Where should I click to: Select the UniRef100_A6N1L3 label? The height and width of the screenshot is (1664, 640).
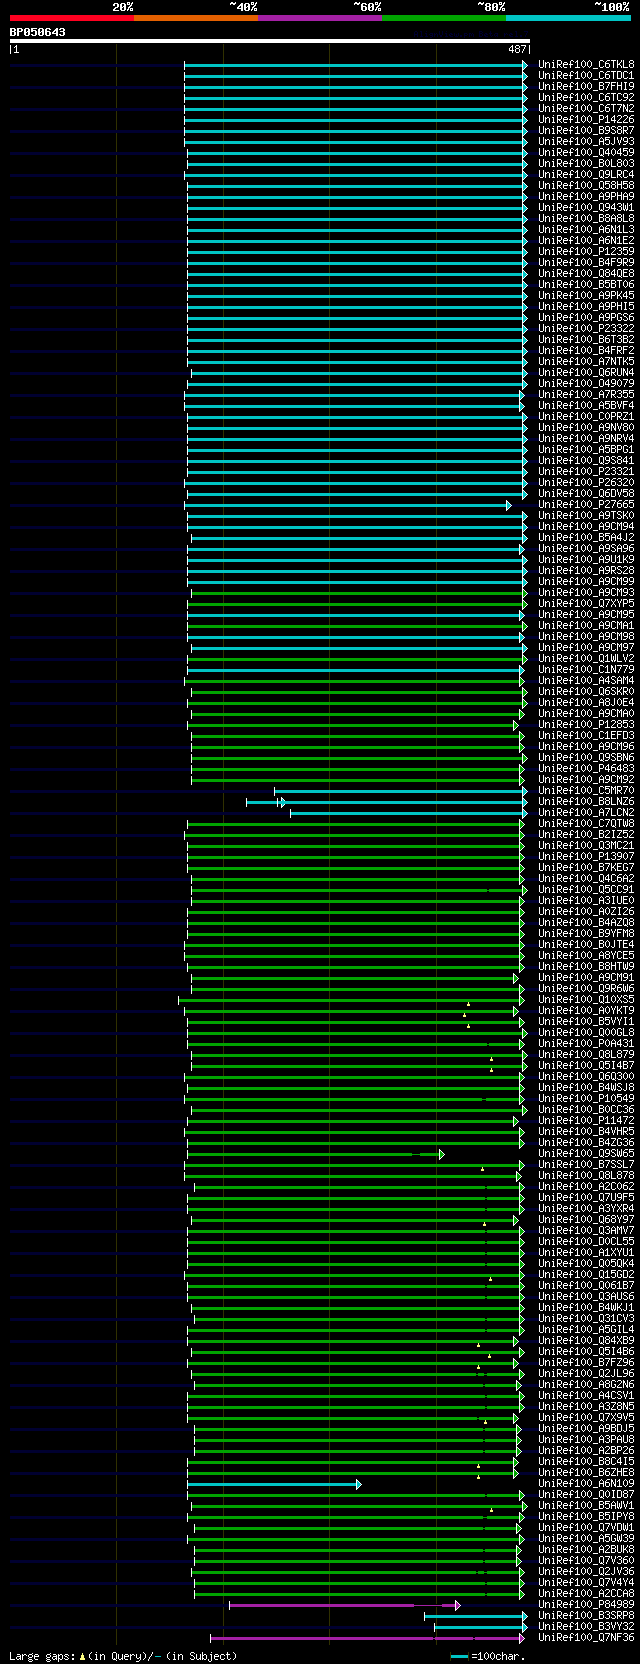pos(586,229)
